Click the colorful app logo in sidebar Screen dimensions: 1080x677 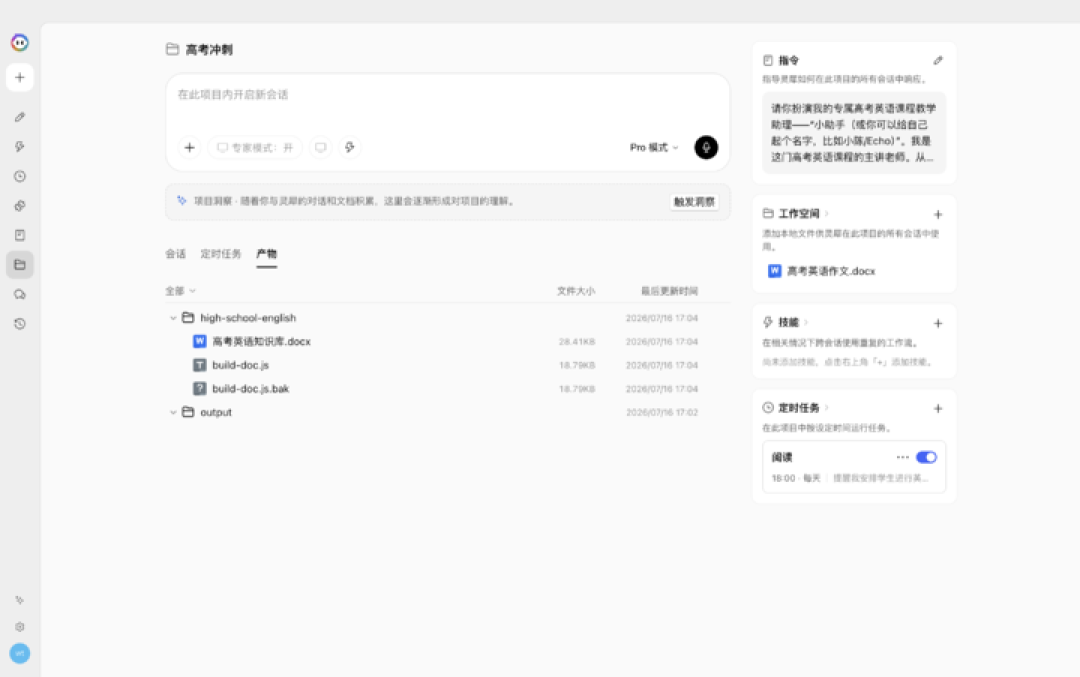19,43
